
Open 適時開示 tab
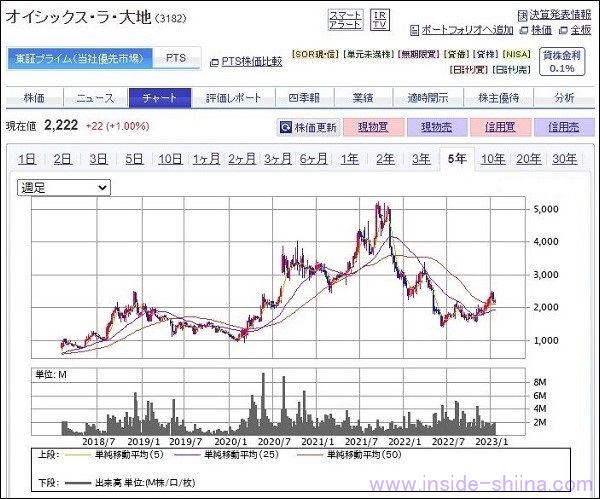coord(428,98)
